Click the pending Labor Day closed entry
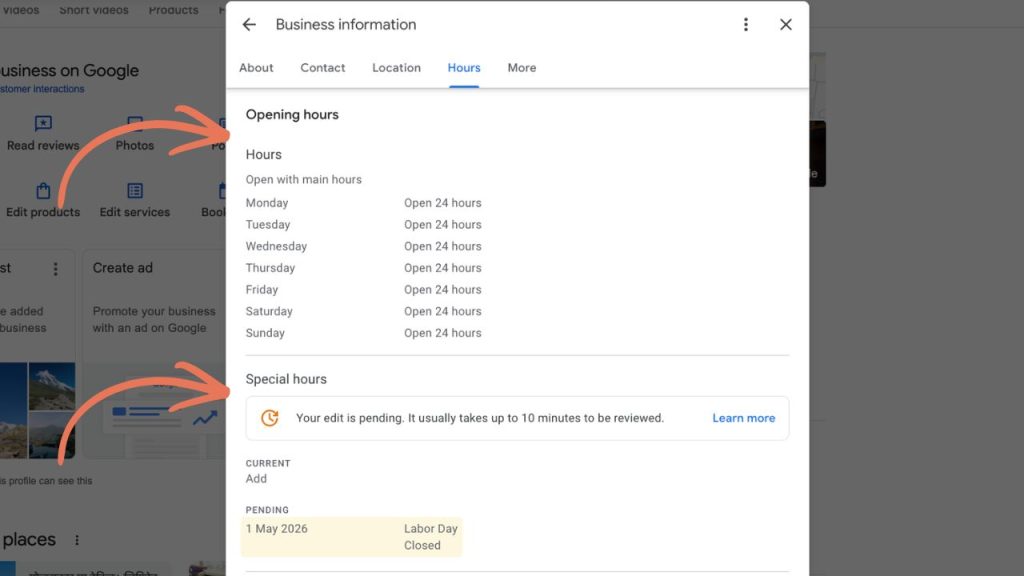 (352, 537)
